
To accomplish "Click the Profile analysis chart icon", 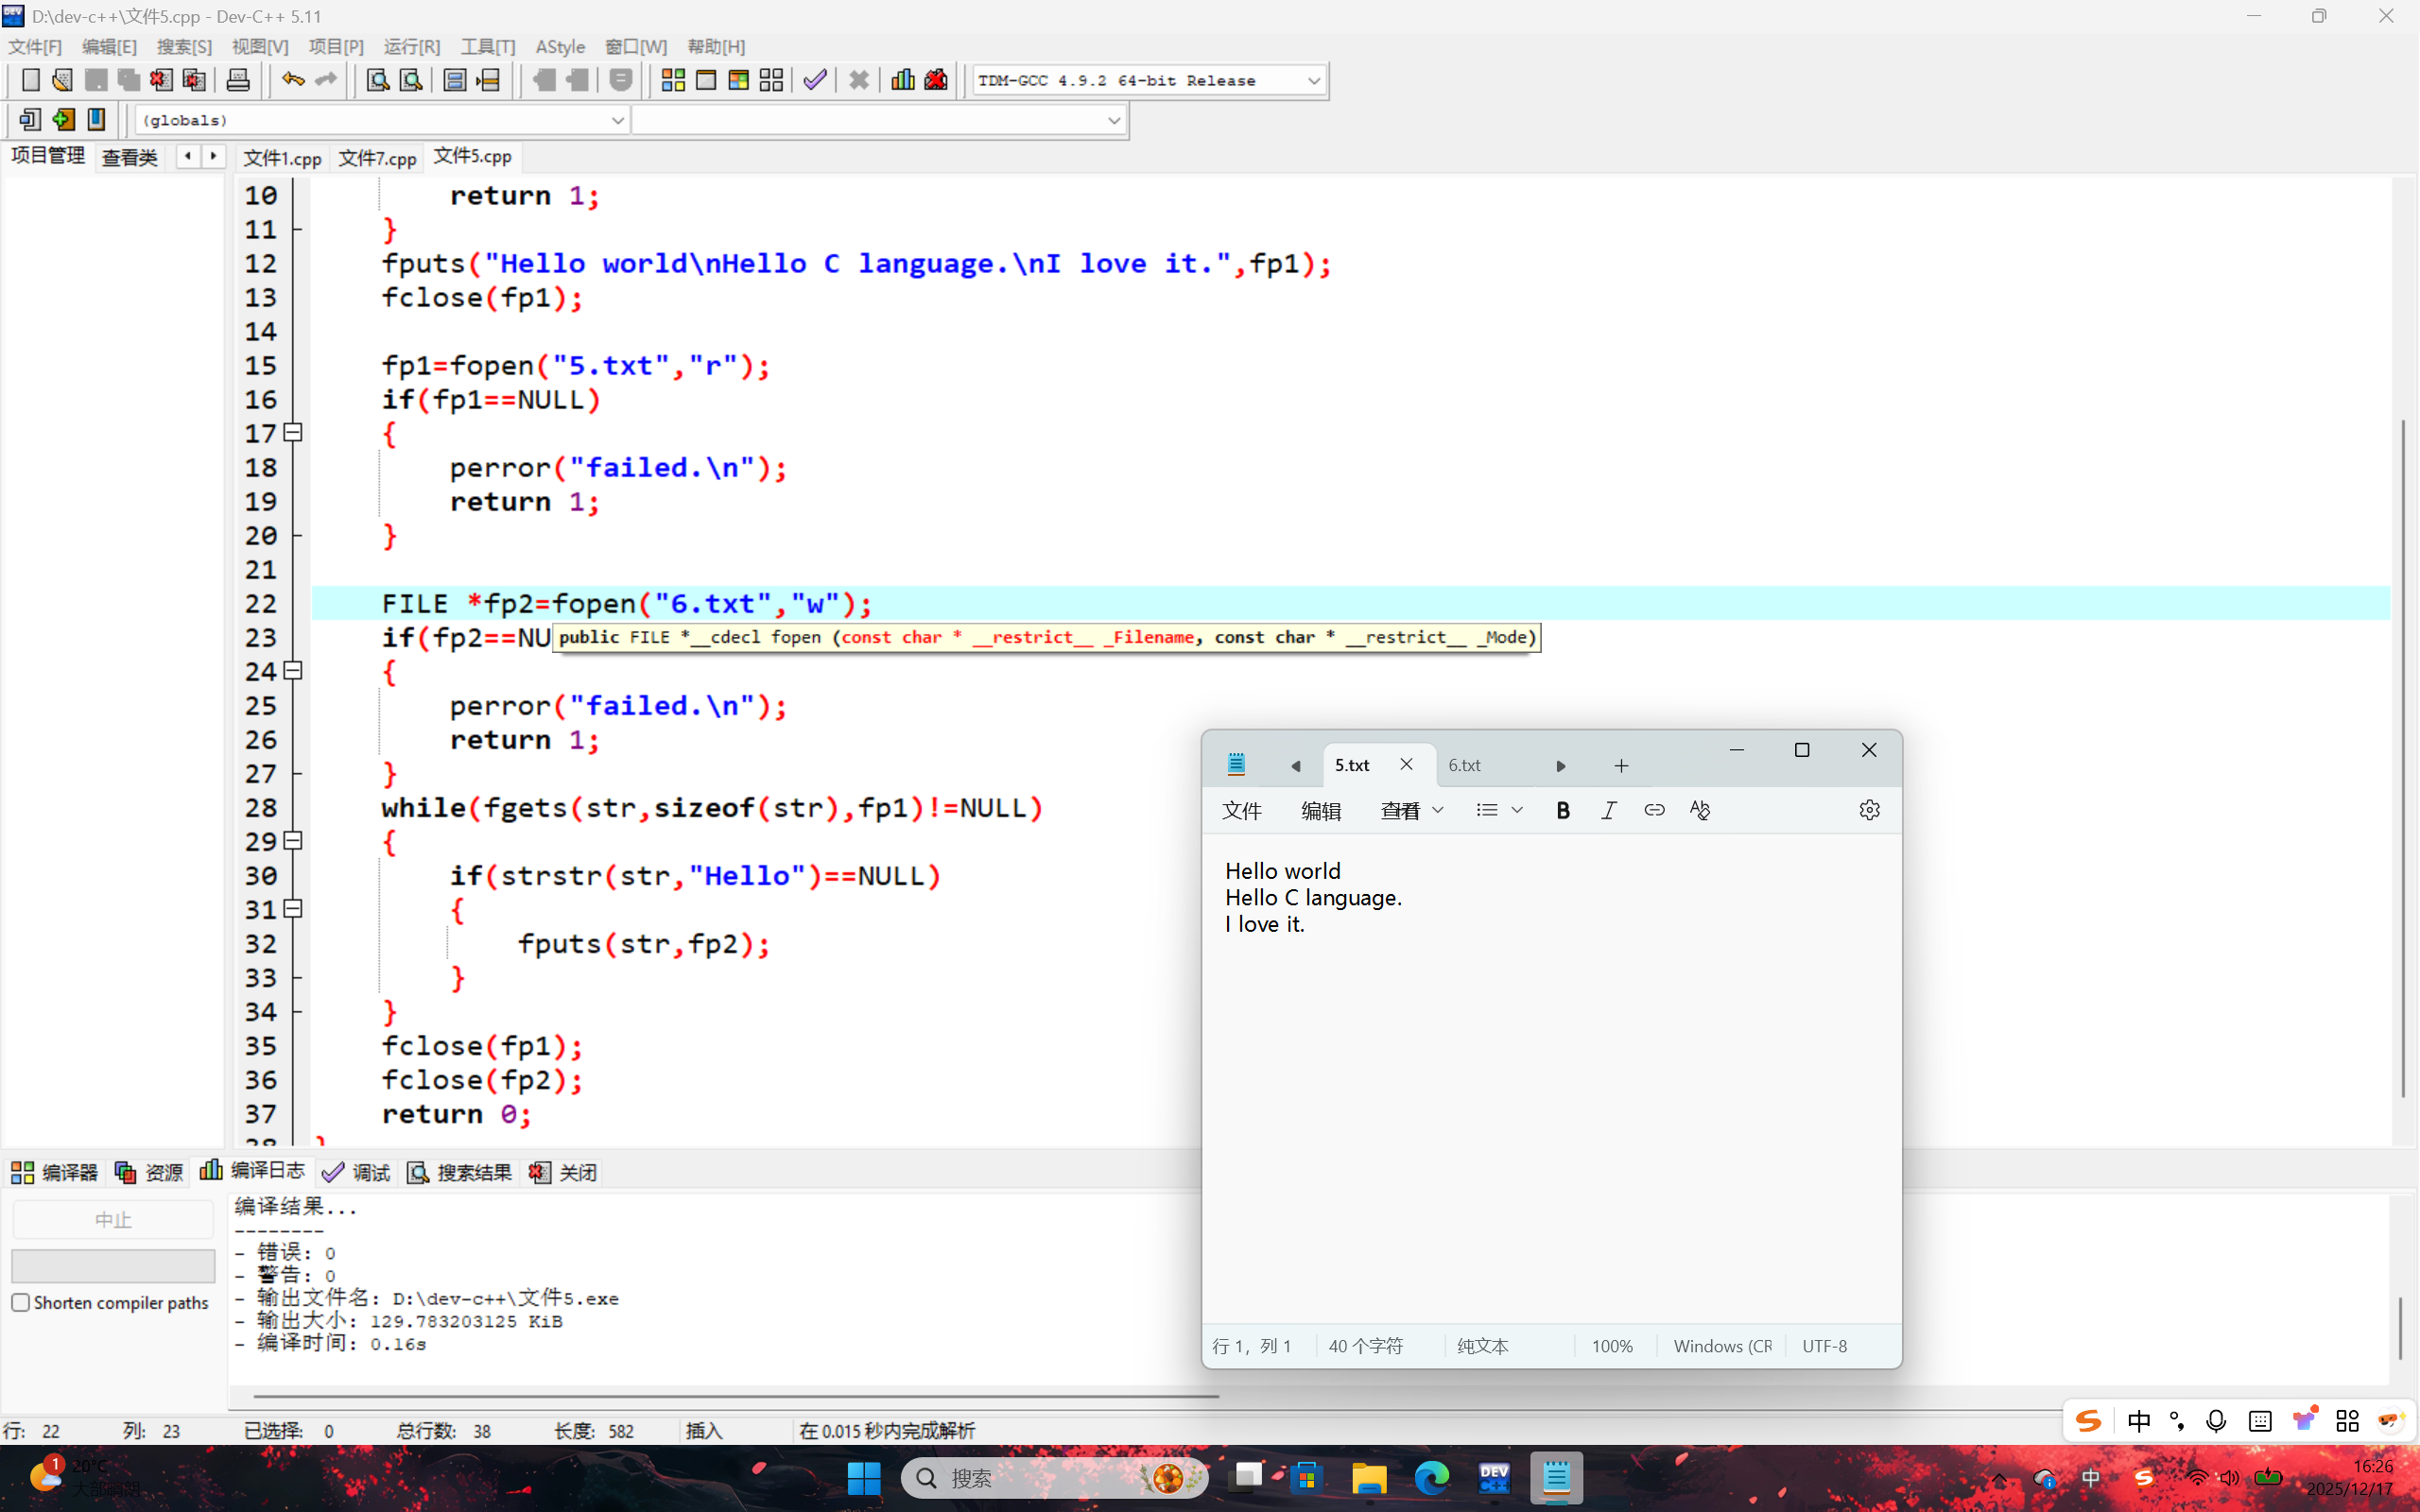I will point(903,80).
